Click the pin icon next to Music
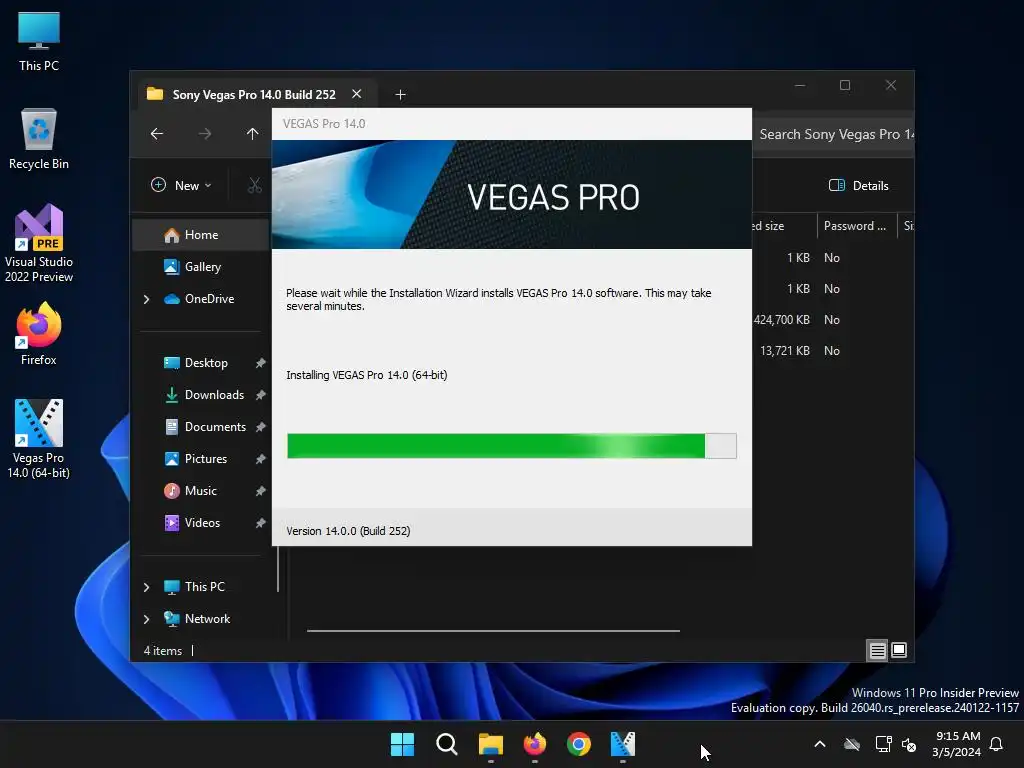Viewport: 1024px width, 768px height. click(261, 491)
